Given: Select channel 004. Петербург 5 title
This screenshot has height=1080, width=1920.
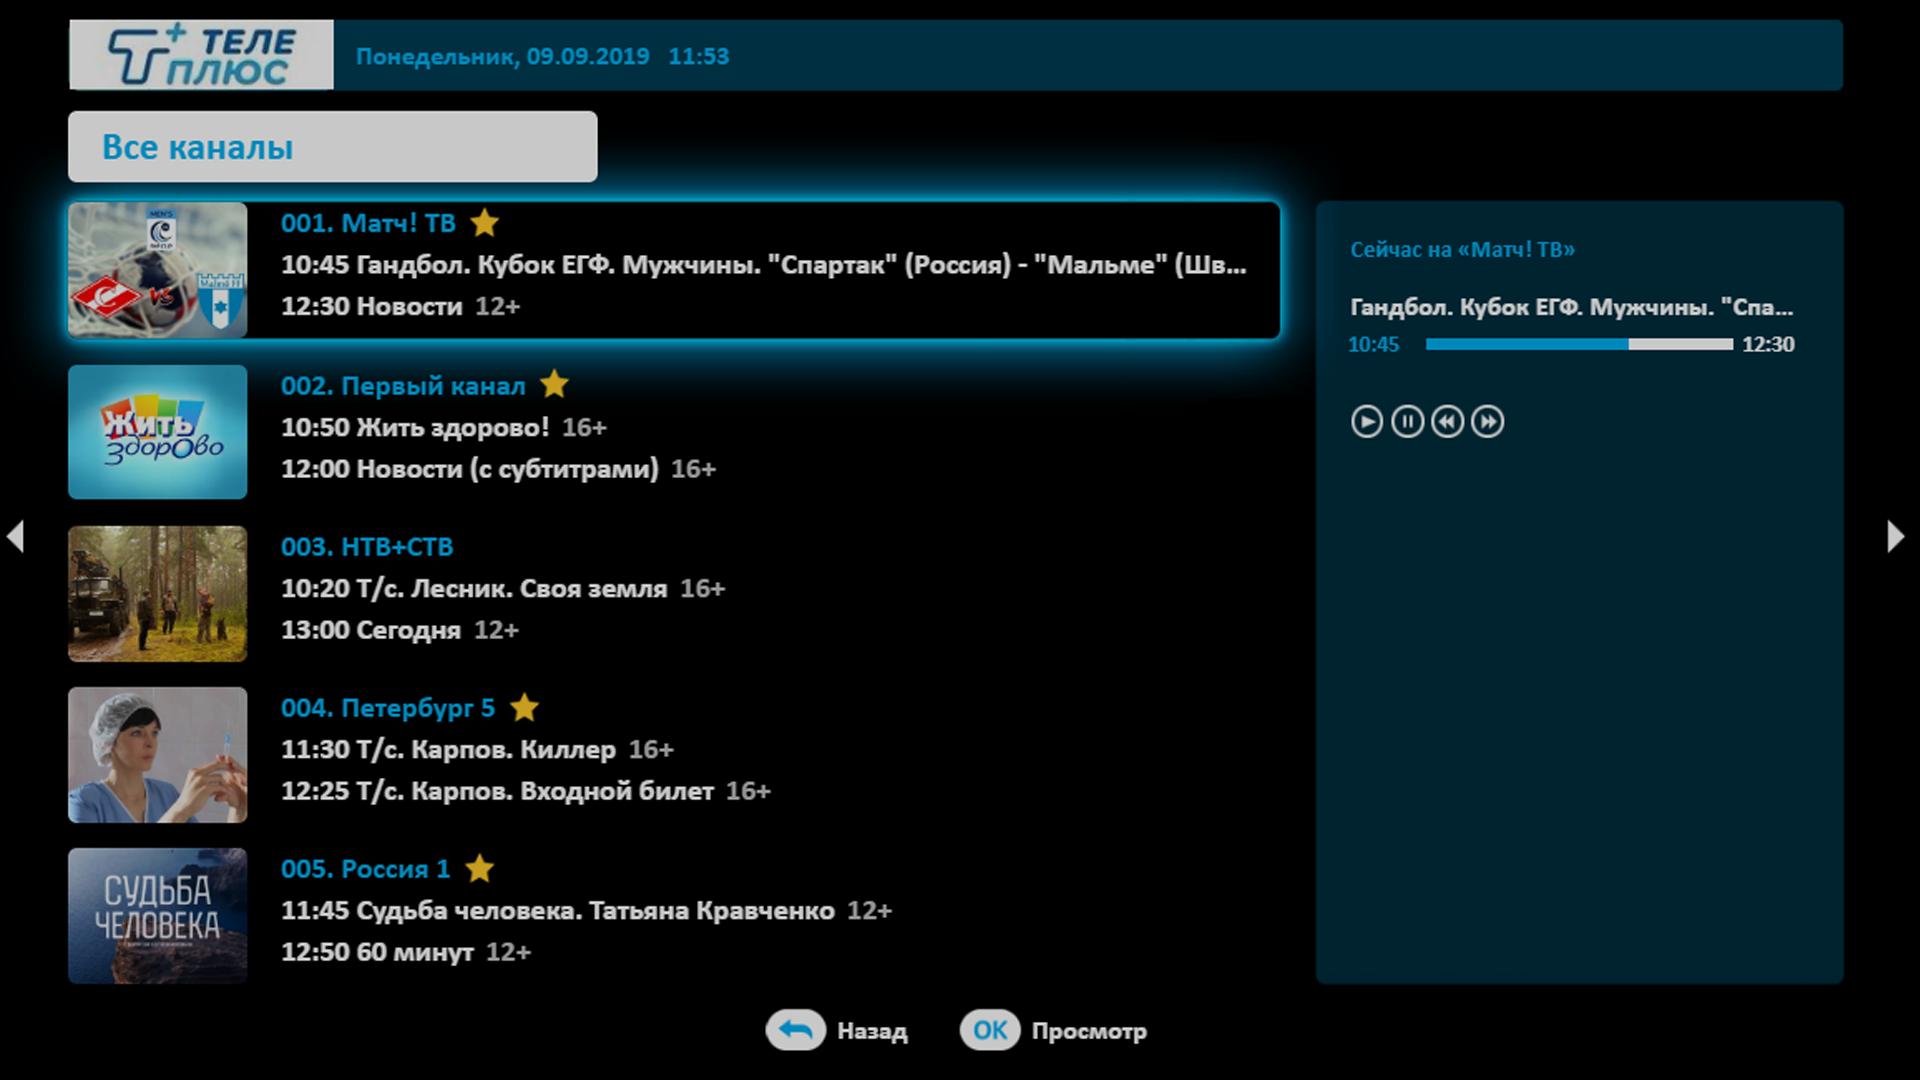Looking at the screenshot, I should click(x=388, y=708).
